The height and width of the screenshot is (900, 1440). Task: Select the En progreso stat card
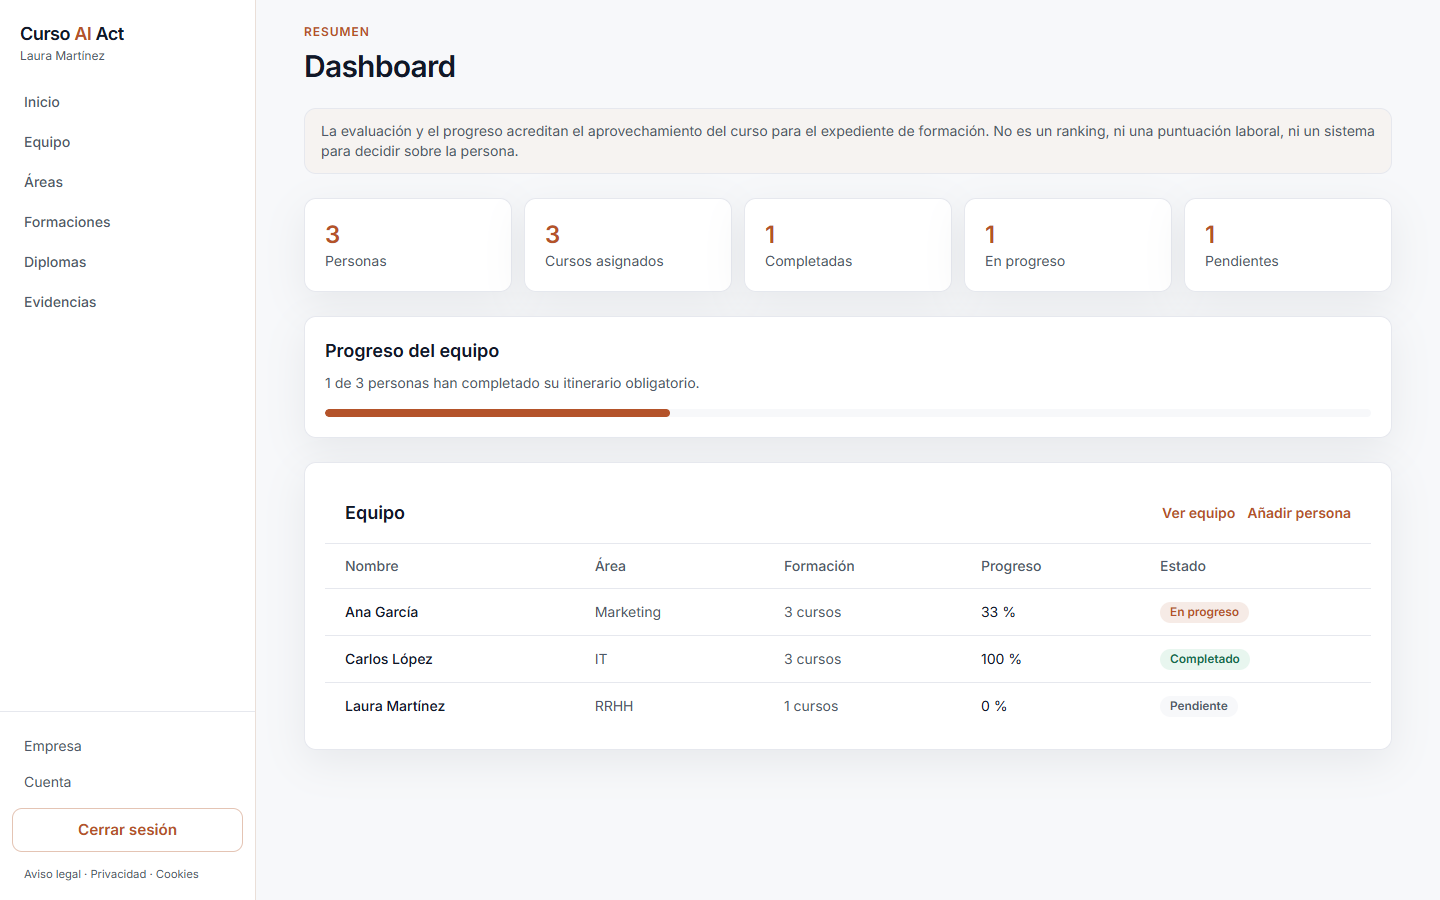click(1068, 245)
